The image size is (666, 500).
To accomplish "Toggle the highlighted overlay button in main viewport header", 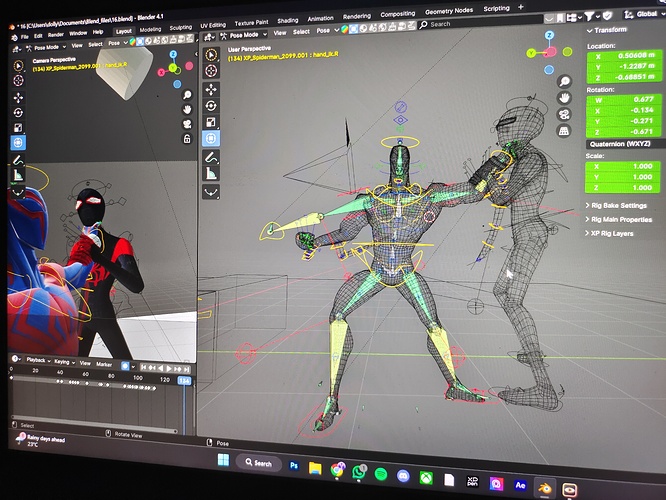I will 353,29.
